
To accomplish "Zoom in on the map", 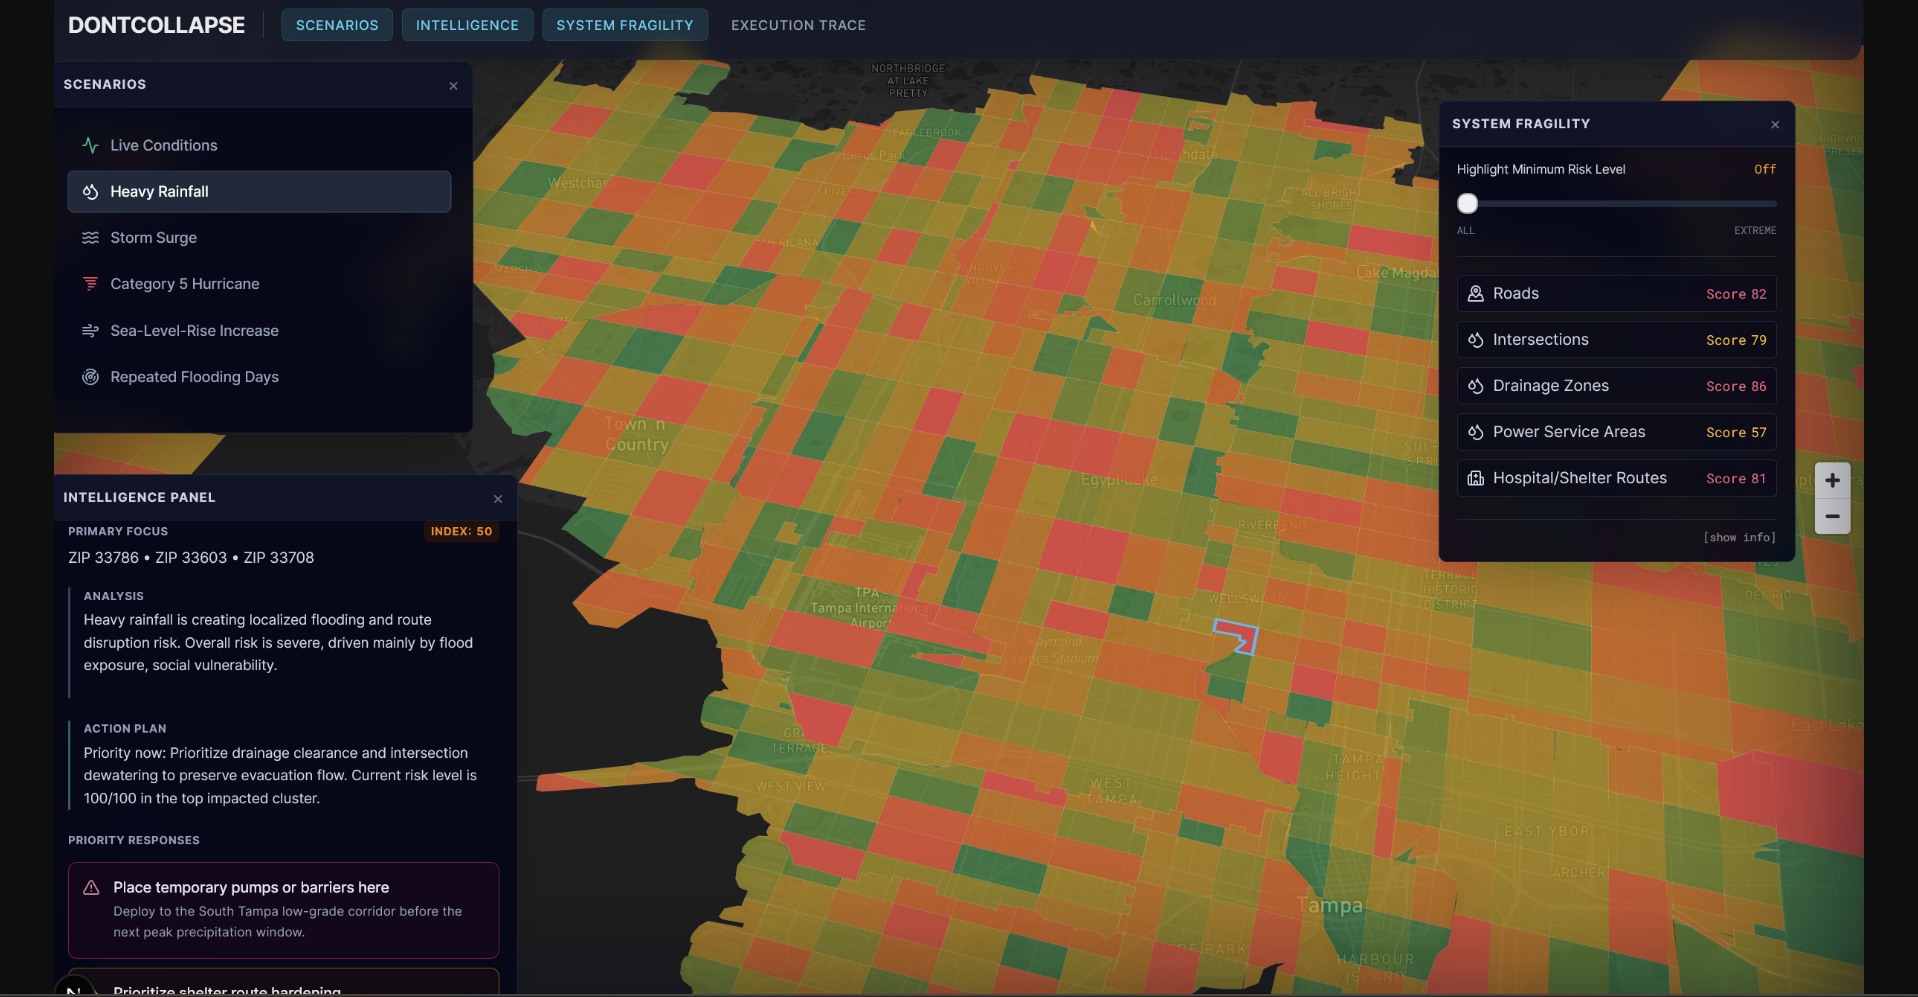I will click(x=1832, y=480).
